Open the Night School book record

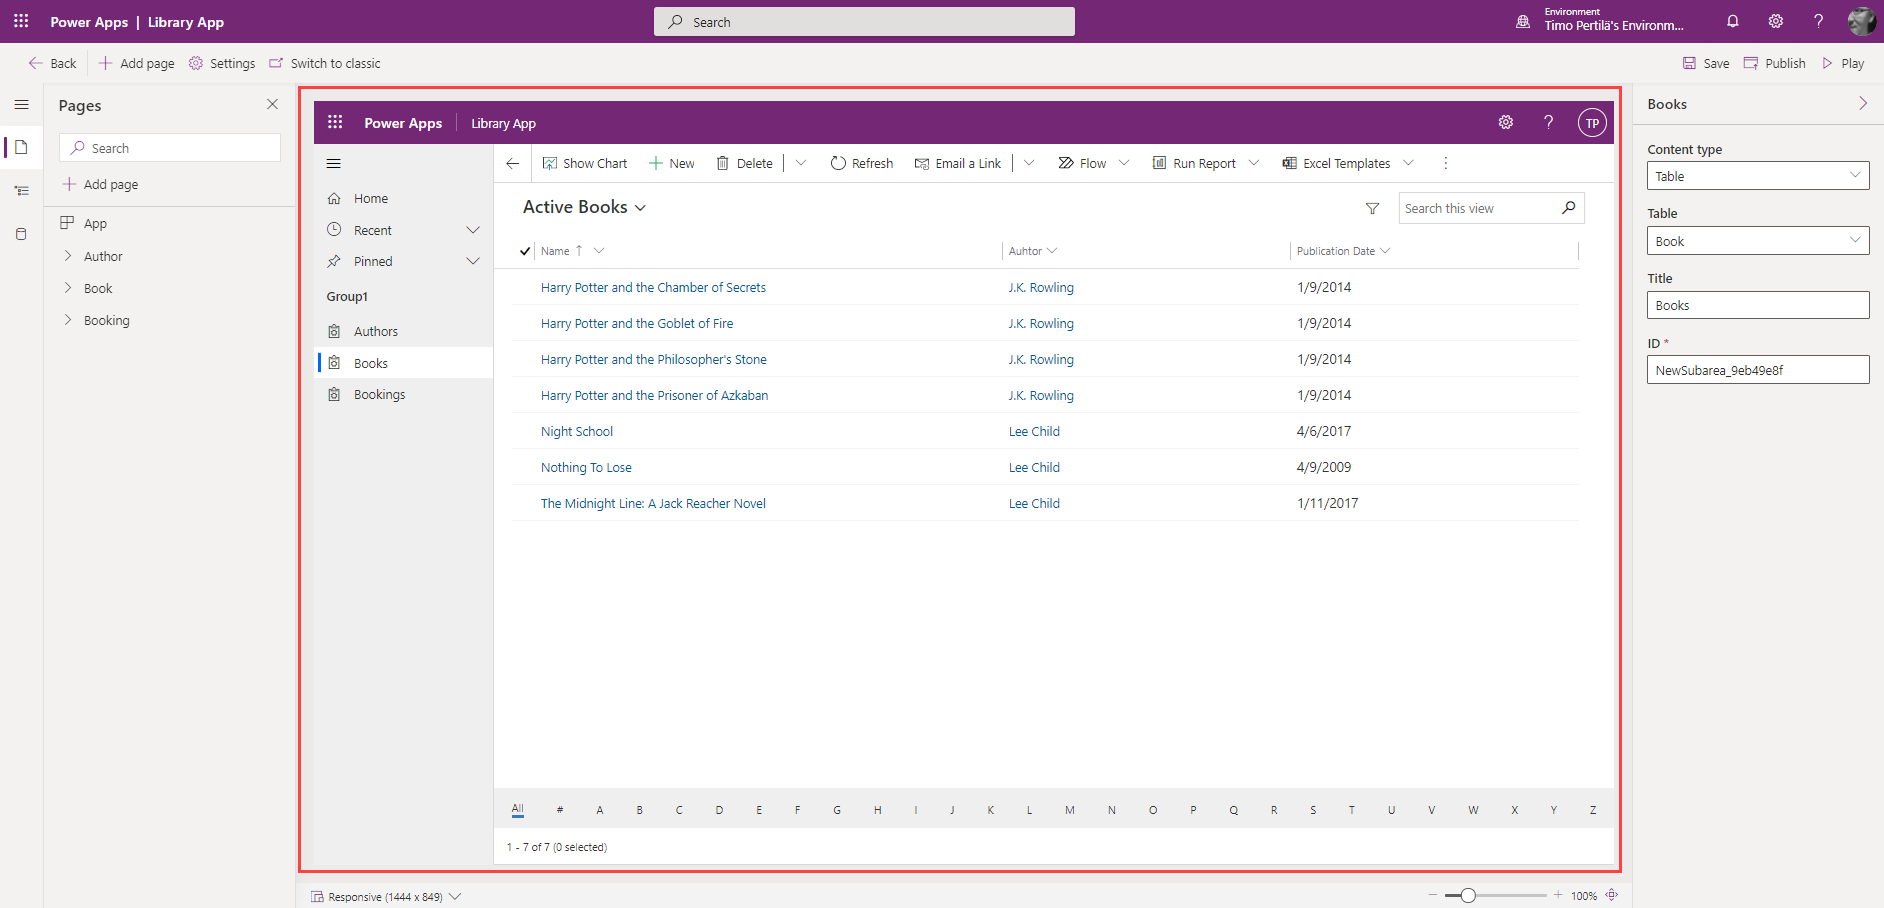coord(576,431)
